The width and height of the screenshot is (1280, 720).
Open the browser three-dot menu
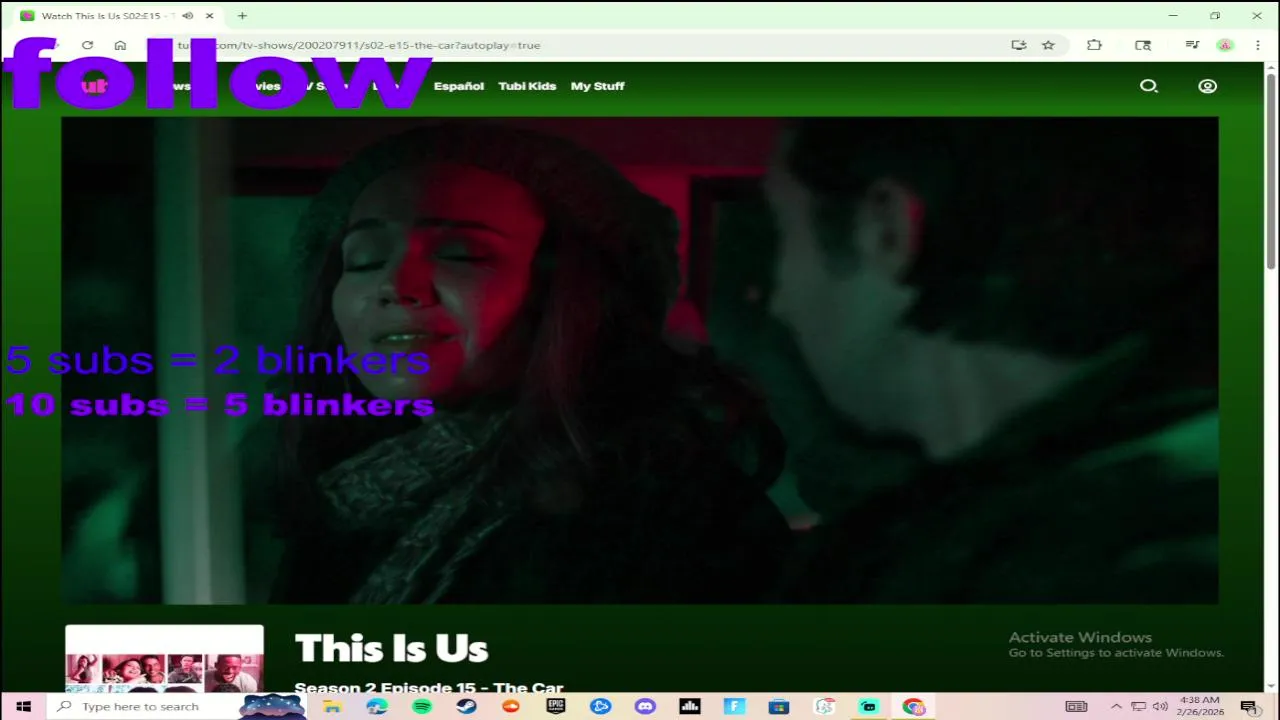click(x=1257, y=45)
